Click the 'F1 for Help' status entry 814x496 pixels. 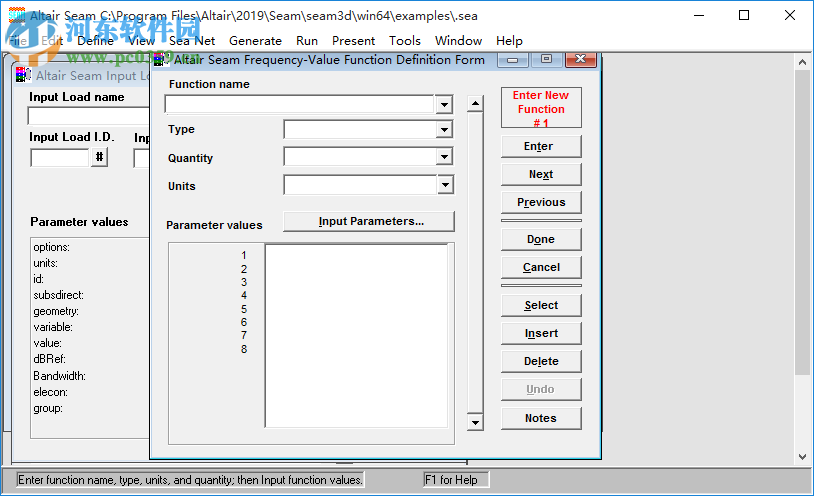(x=456, y=480)
